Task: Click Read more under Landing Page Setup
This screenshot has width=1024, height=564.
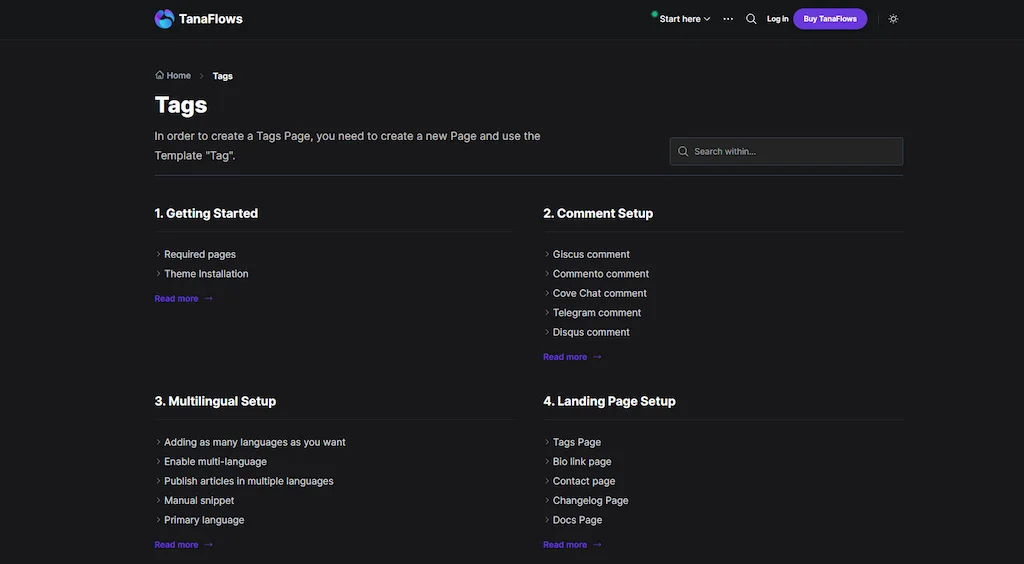Action: click(x=572, y=544)
